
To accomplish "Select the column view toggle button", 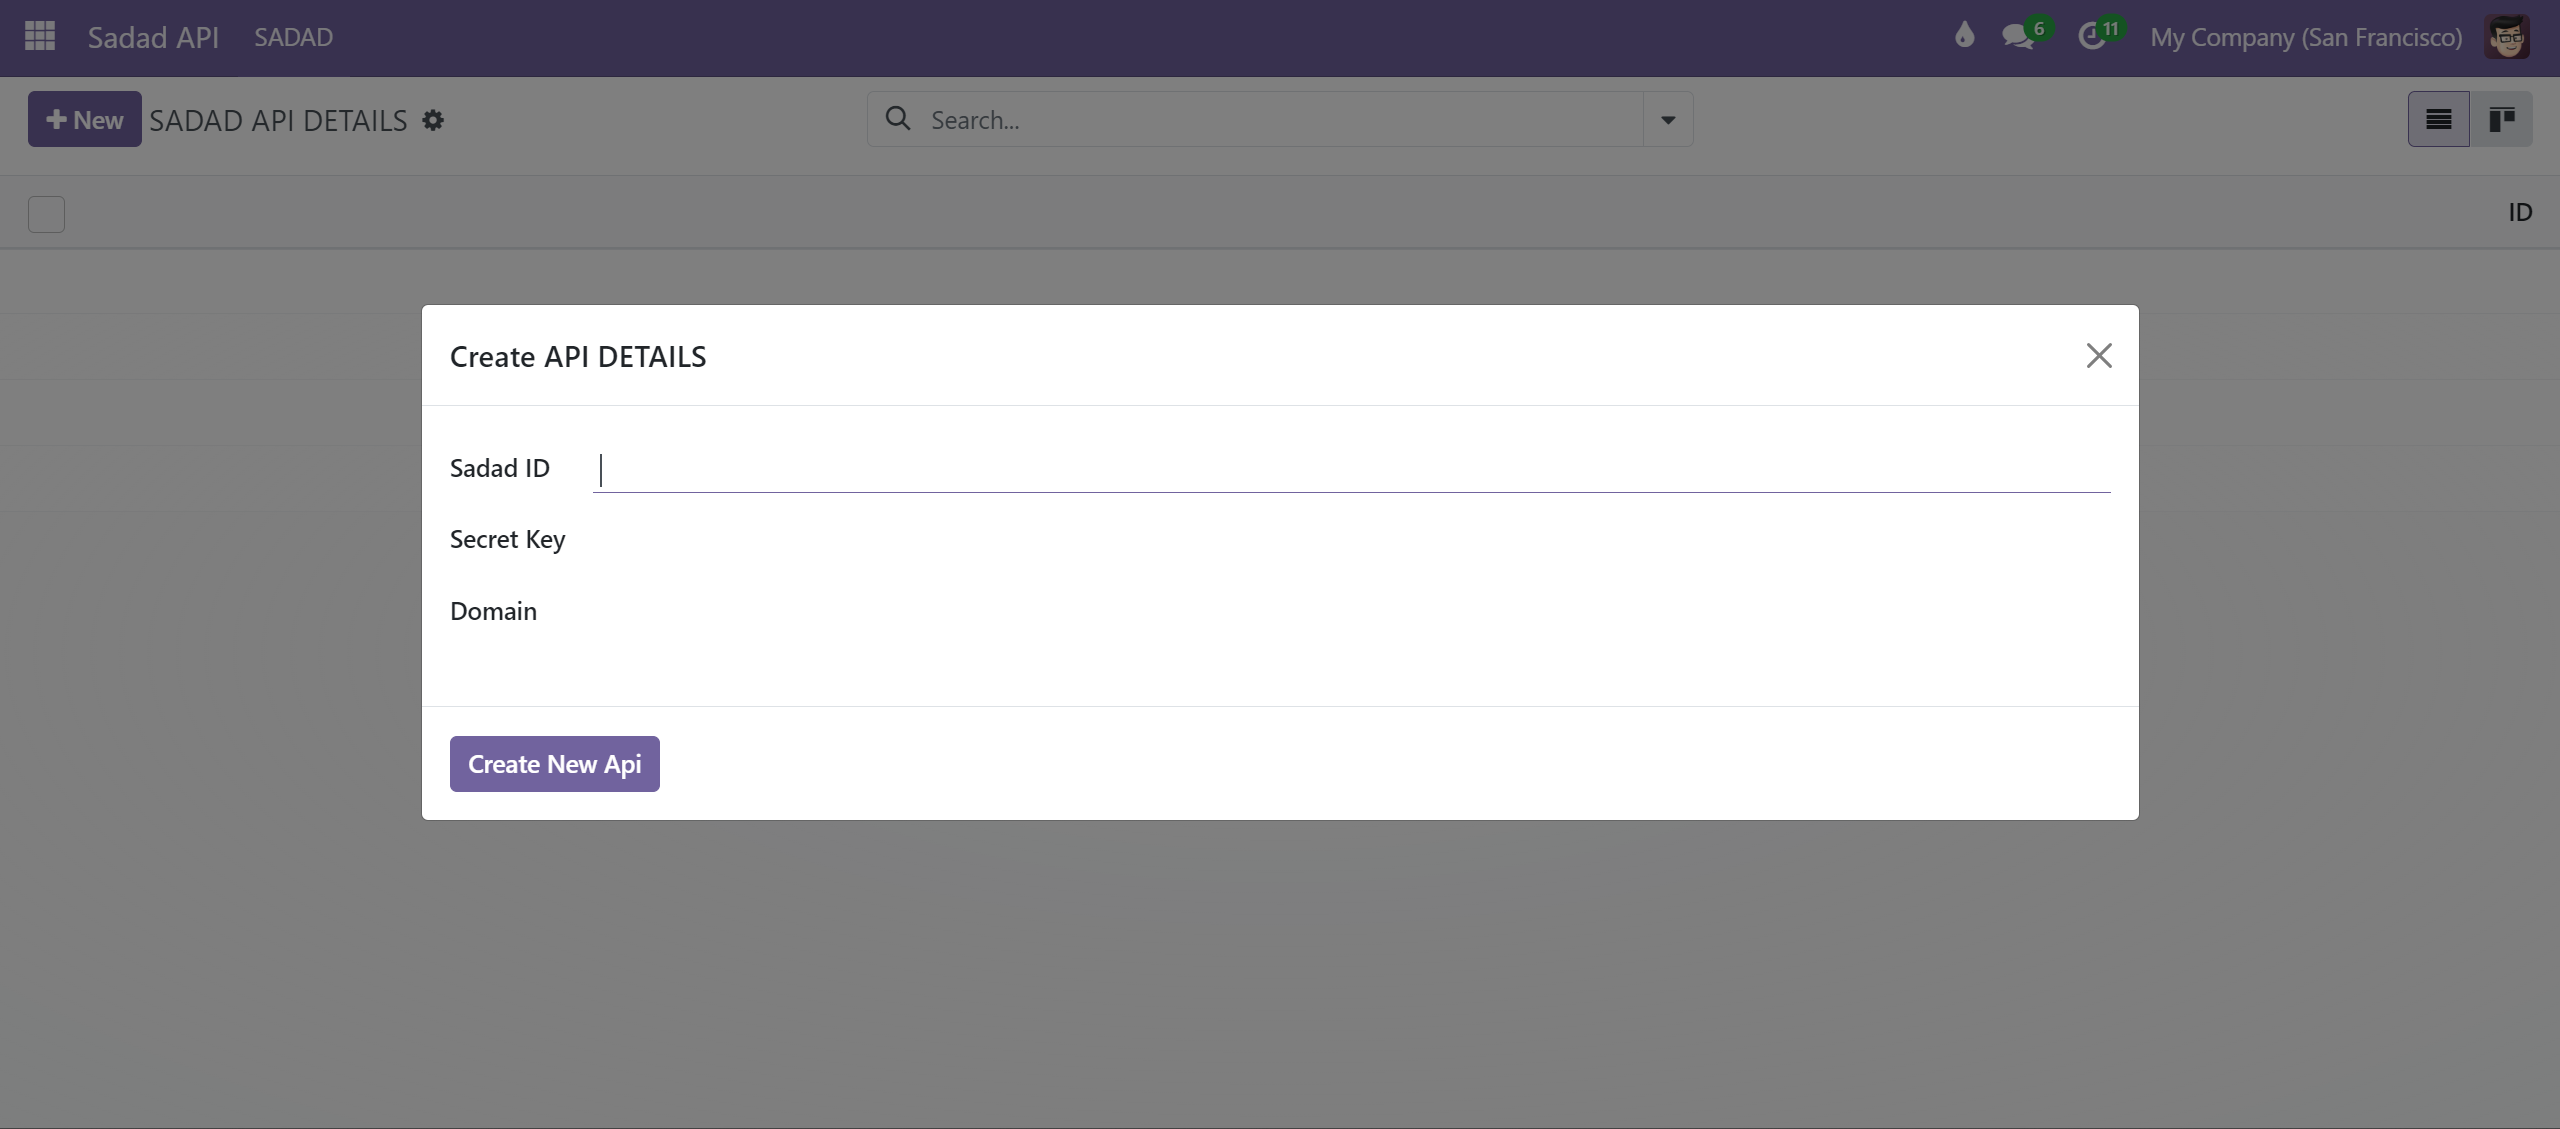I will coord(2501,119).
